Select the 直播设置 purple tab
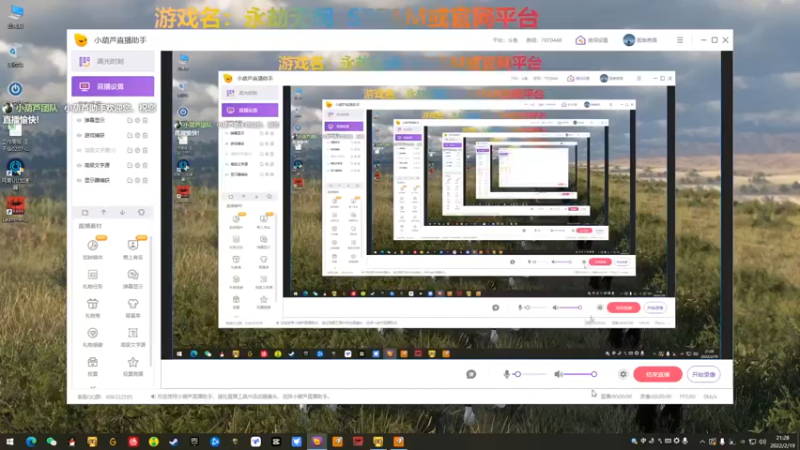The image size is (800, 450). point(113,87)
